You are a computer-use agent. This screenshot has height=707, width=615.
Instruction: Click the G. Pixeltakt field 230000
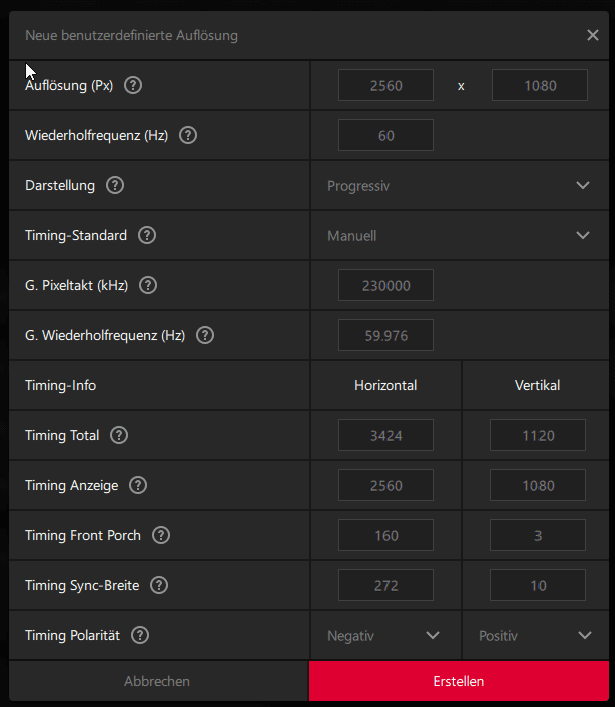(386, 285)
